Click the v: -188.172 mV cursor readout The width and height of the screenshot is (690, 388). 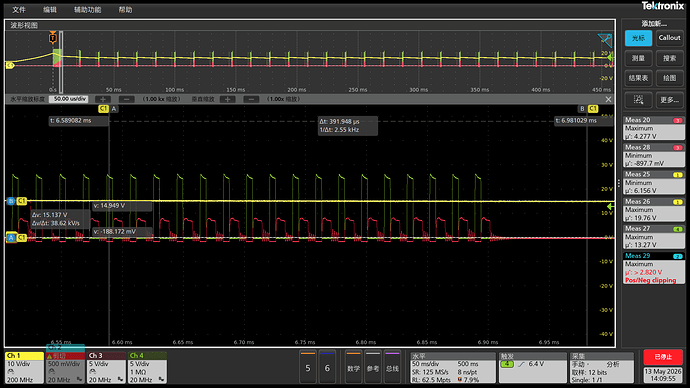[122, 231]
